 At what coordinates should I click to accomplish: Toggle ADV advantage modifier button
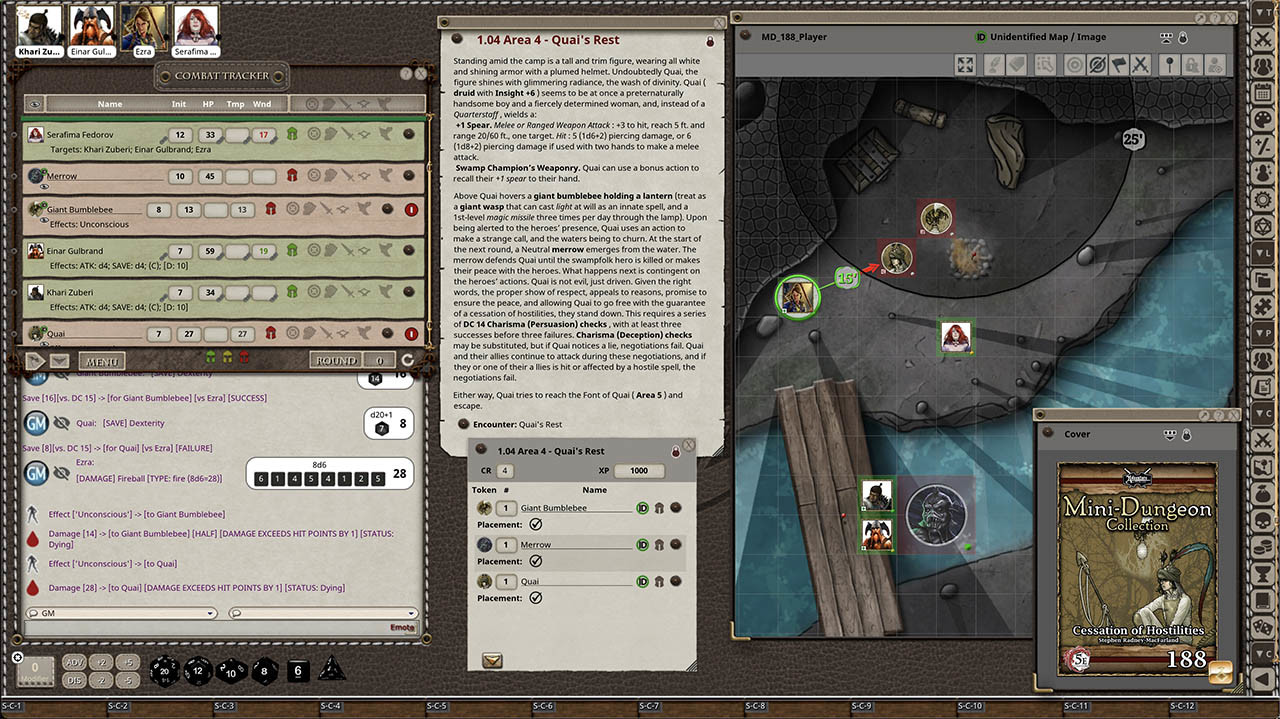click(x=74, y=662)
